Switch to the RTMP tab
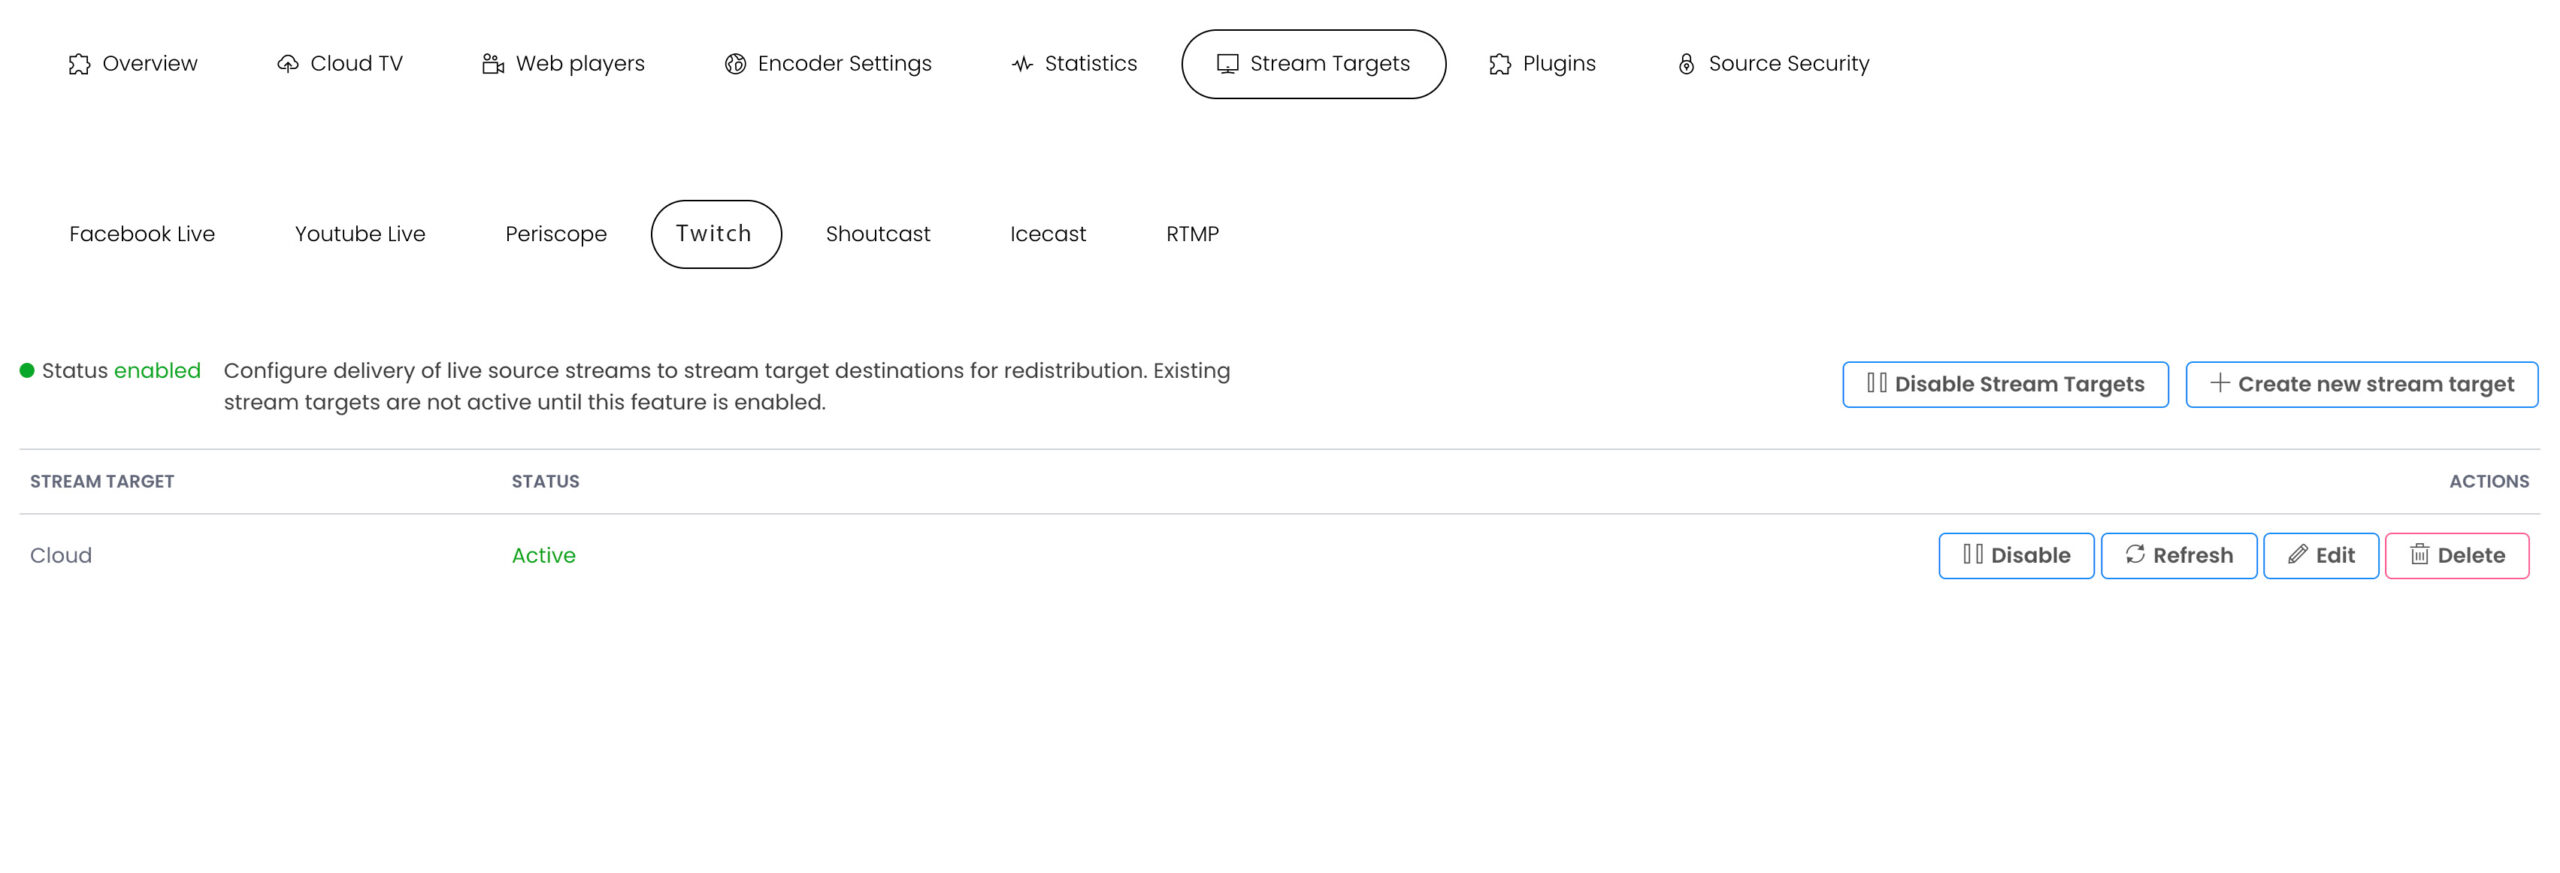 pyautogui.click(x=1192, y=234)
